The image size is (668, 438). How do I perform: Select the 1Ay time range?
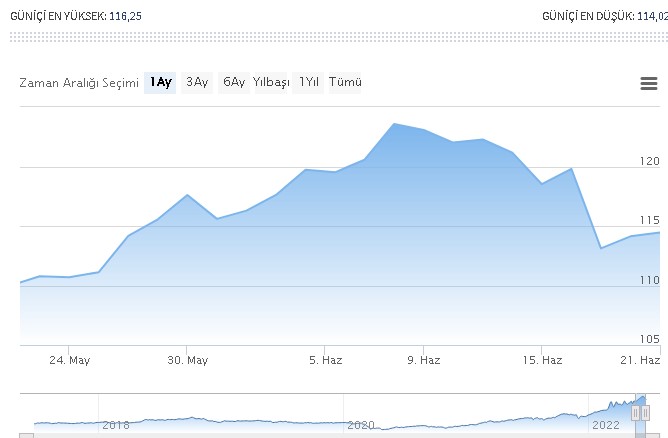pyautogui.click(x=160, y=83)
